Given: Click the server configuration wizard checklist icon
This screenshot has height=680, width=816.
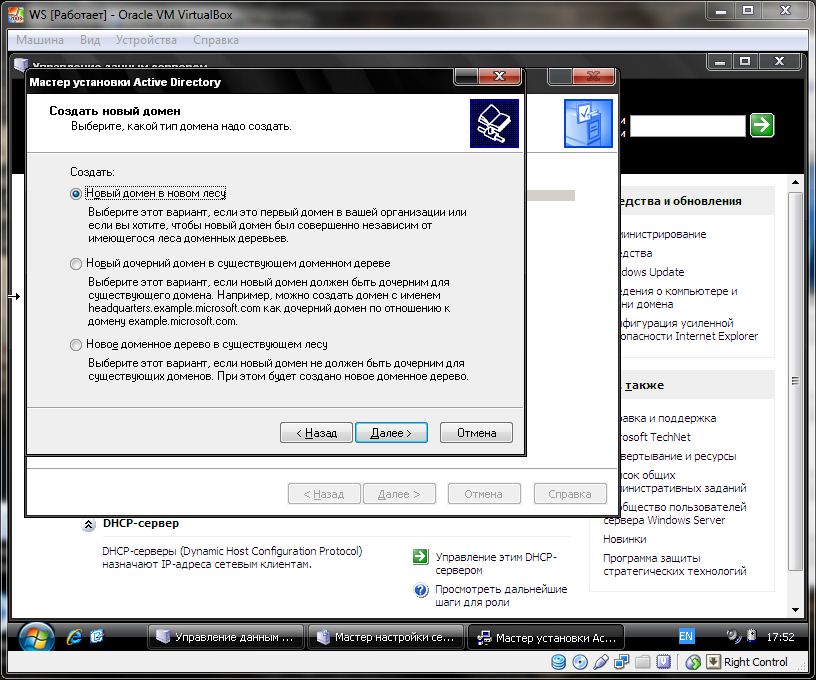Looking at the screenshot, I should pyautogui.click(x=588, y=123).
